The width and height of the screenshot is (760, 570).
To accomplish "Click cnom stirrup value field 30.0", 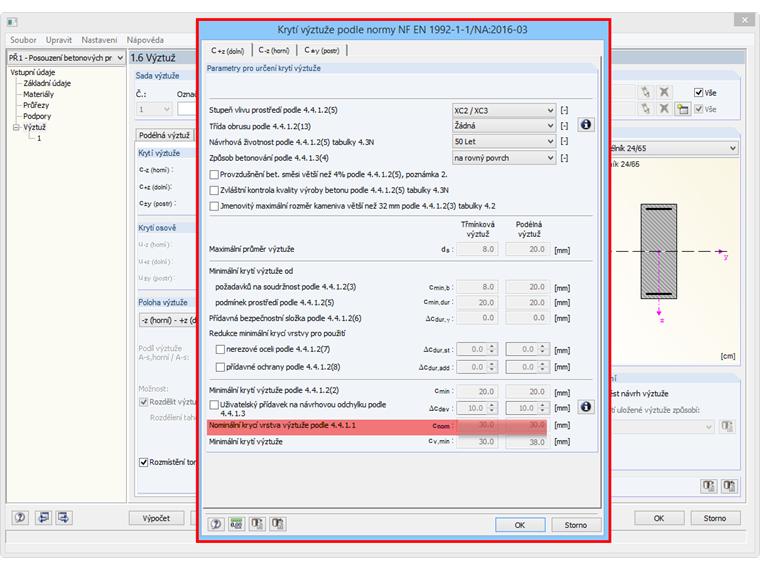I will pos(477,425).
